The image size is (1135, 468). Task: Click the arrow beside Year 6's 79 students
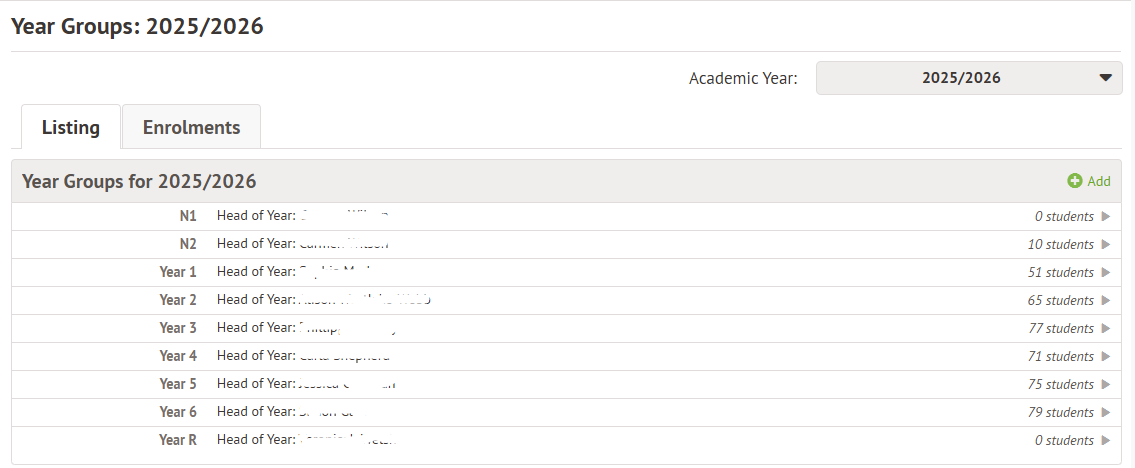click(x=1105, y=412)
